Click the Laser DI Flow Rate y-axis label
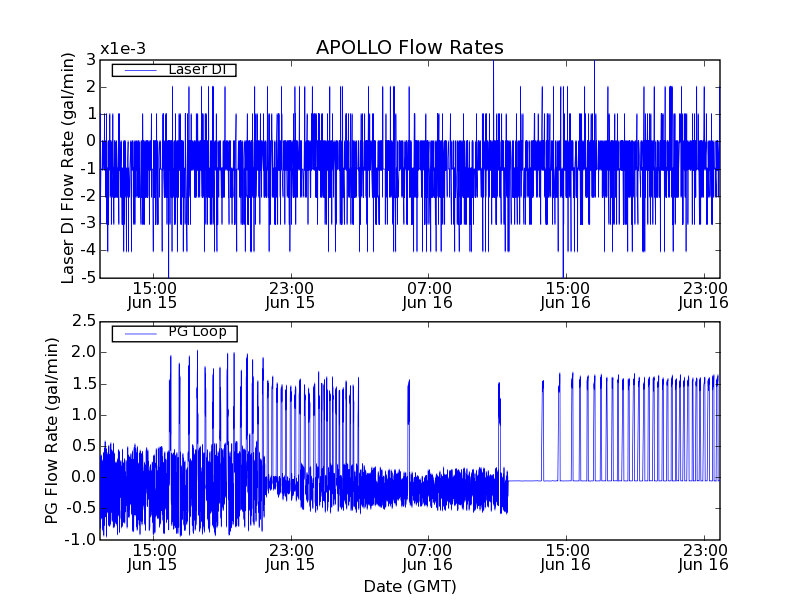 (x=68, y=168)
